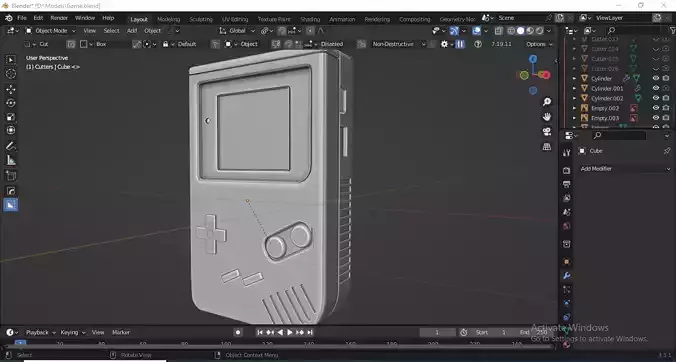Click the outliner filter funnel icon
Image resolution: width=676 pixels, height=362 pixels.
click(672, 30)
